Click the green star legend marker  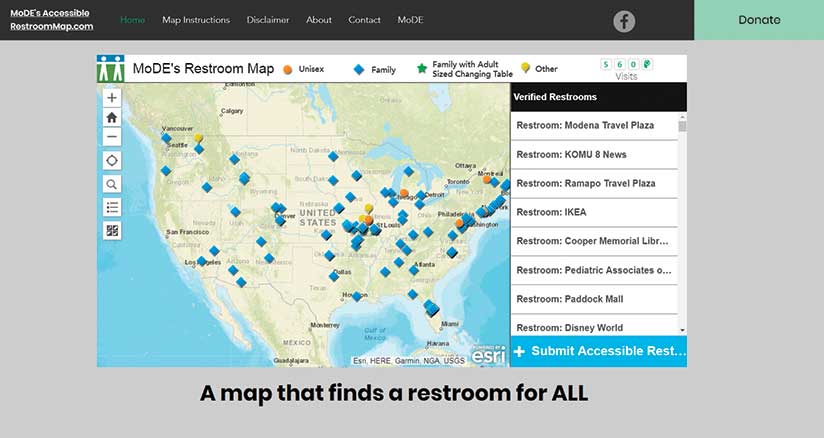point(421,68)
